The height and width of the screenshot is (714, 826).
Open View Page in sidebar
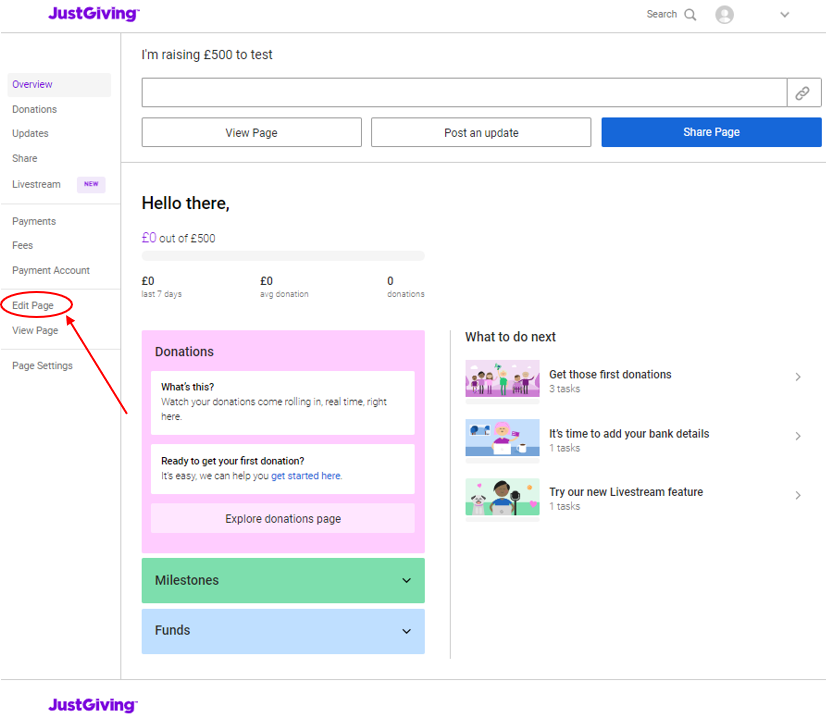coord(35,330)
